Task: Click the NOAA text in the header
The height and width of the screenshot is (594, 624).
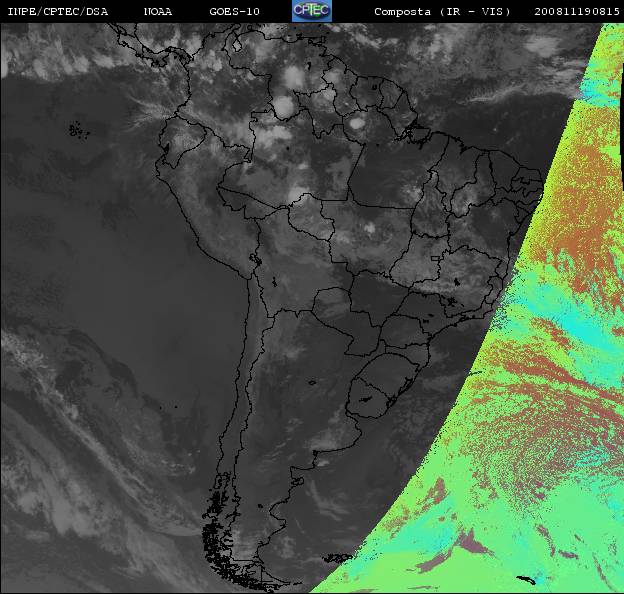Action: click(158, 12)
